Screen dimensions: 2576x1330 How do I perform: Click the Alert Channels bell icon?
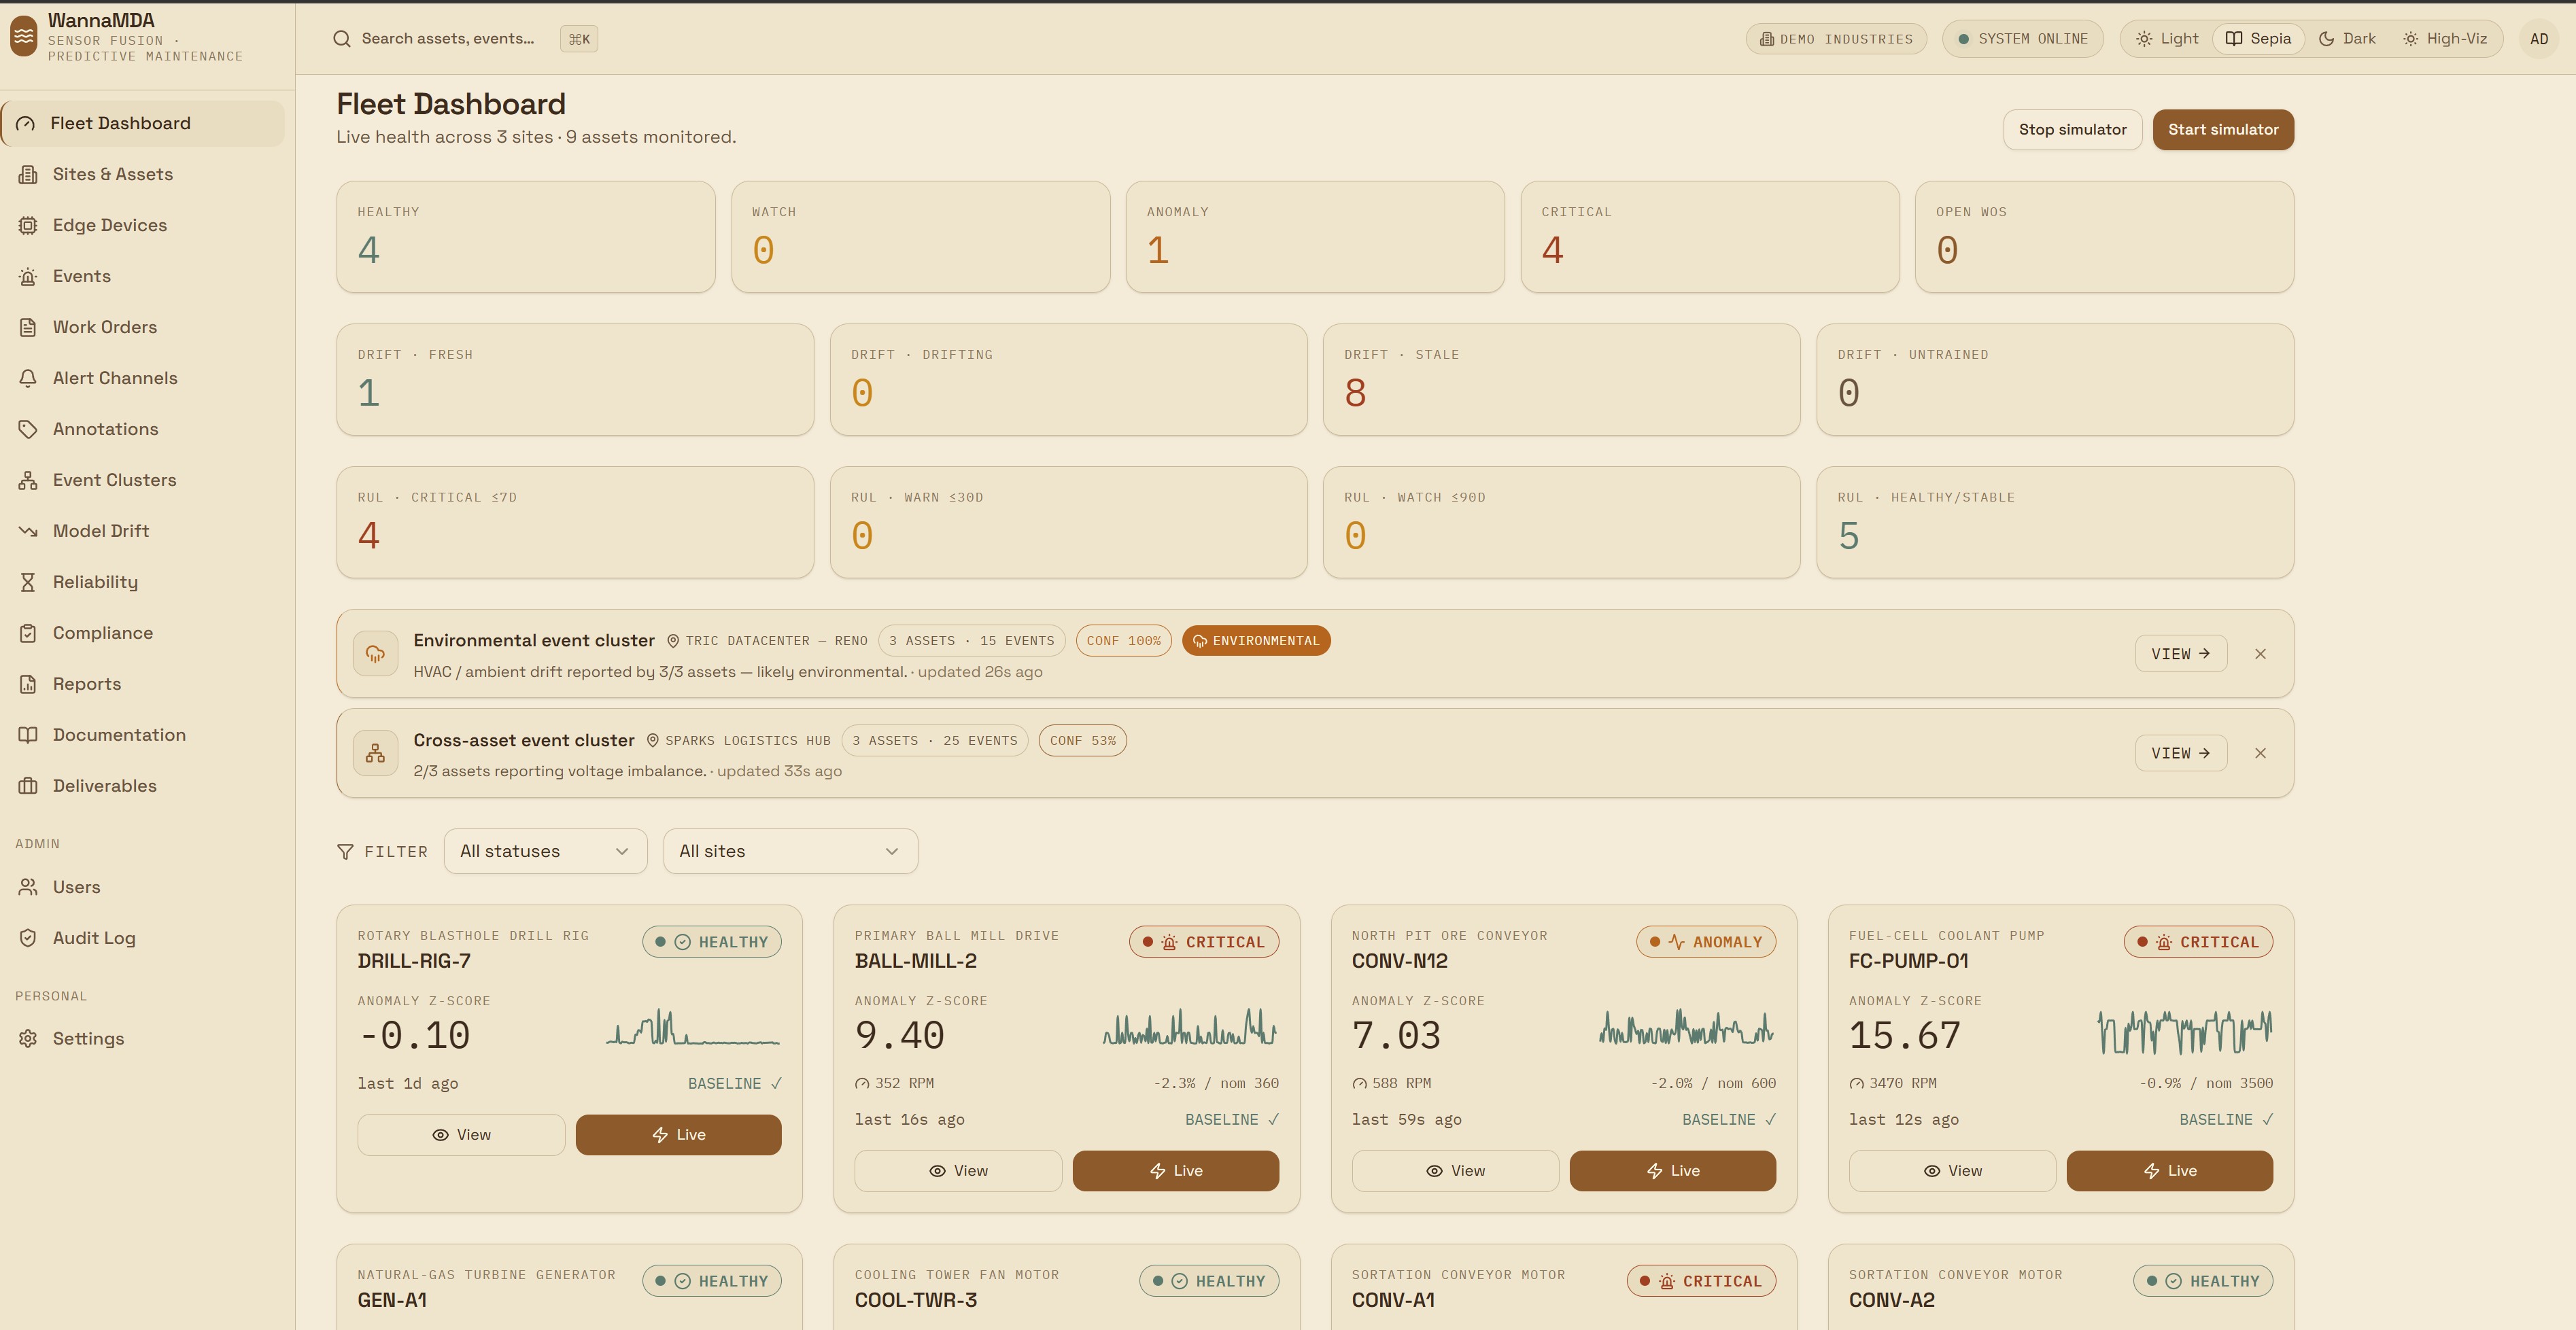28,378
